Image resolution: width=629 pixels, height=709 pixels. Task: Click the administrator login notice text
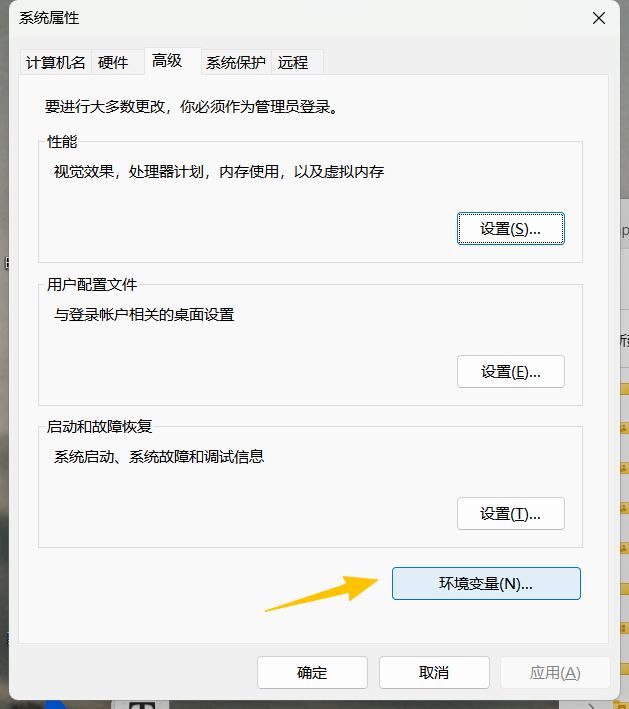pyautogui.click(x=191, y=107)
